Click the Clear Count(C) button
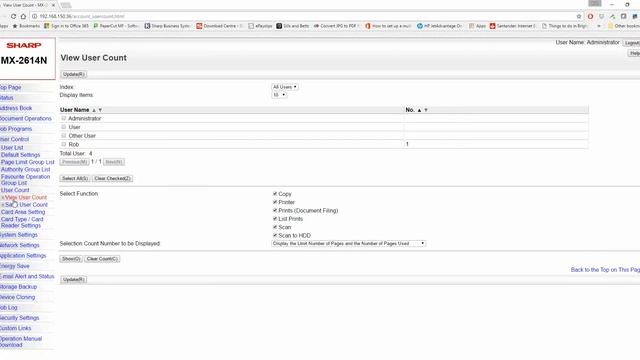Image resolution: width=640 pixels, height=360 pixels. 102,259
